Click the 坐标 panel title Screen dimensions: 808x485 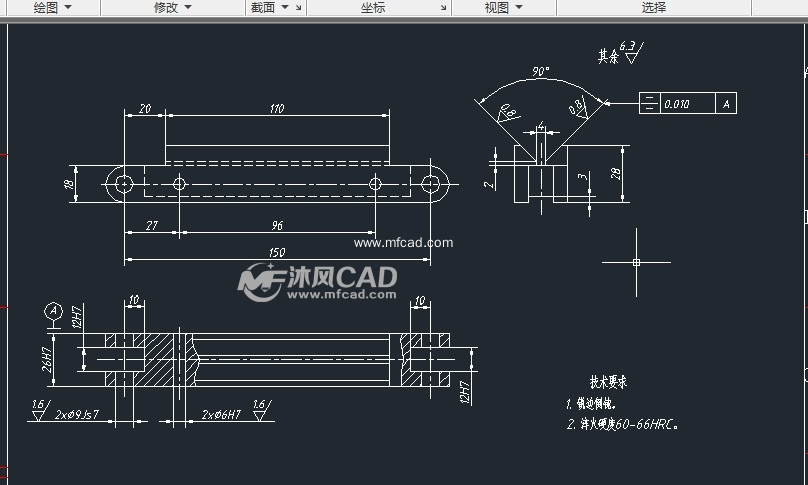click(x=372, y=7)
